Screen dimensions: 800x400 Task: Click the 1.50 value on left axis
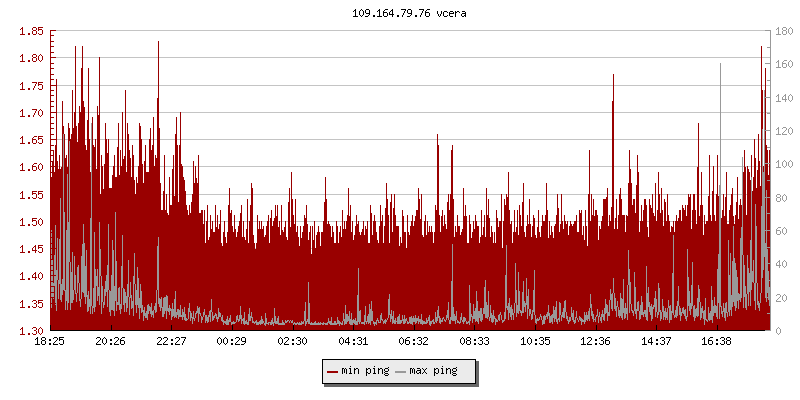30,222
